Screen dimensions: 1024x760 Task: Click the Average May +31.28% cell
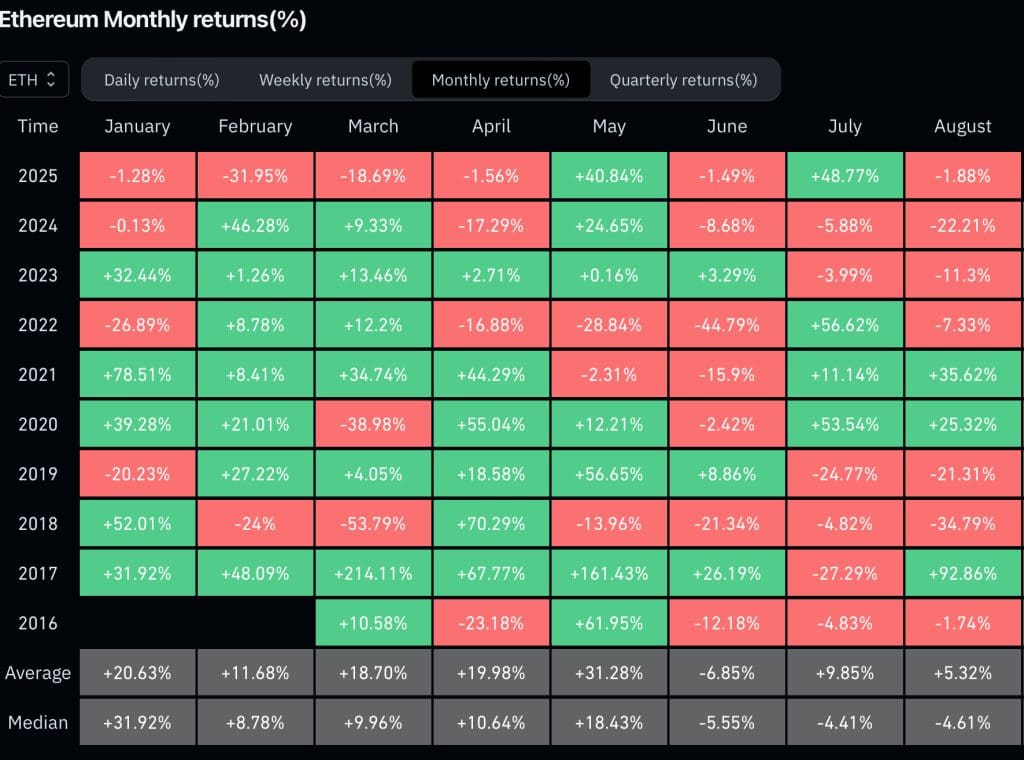609,673
